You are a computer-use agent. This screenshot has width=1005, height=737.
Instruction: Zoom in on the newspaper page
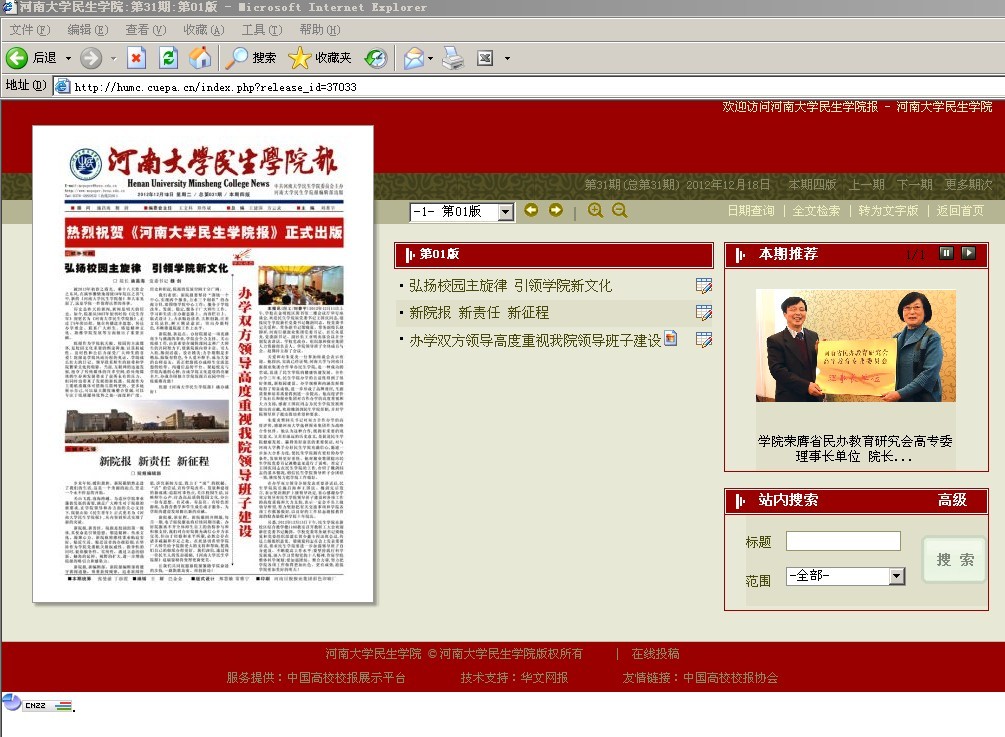595,210
